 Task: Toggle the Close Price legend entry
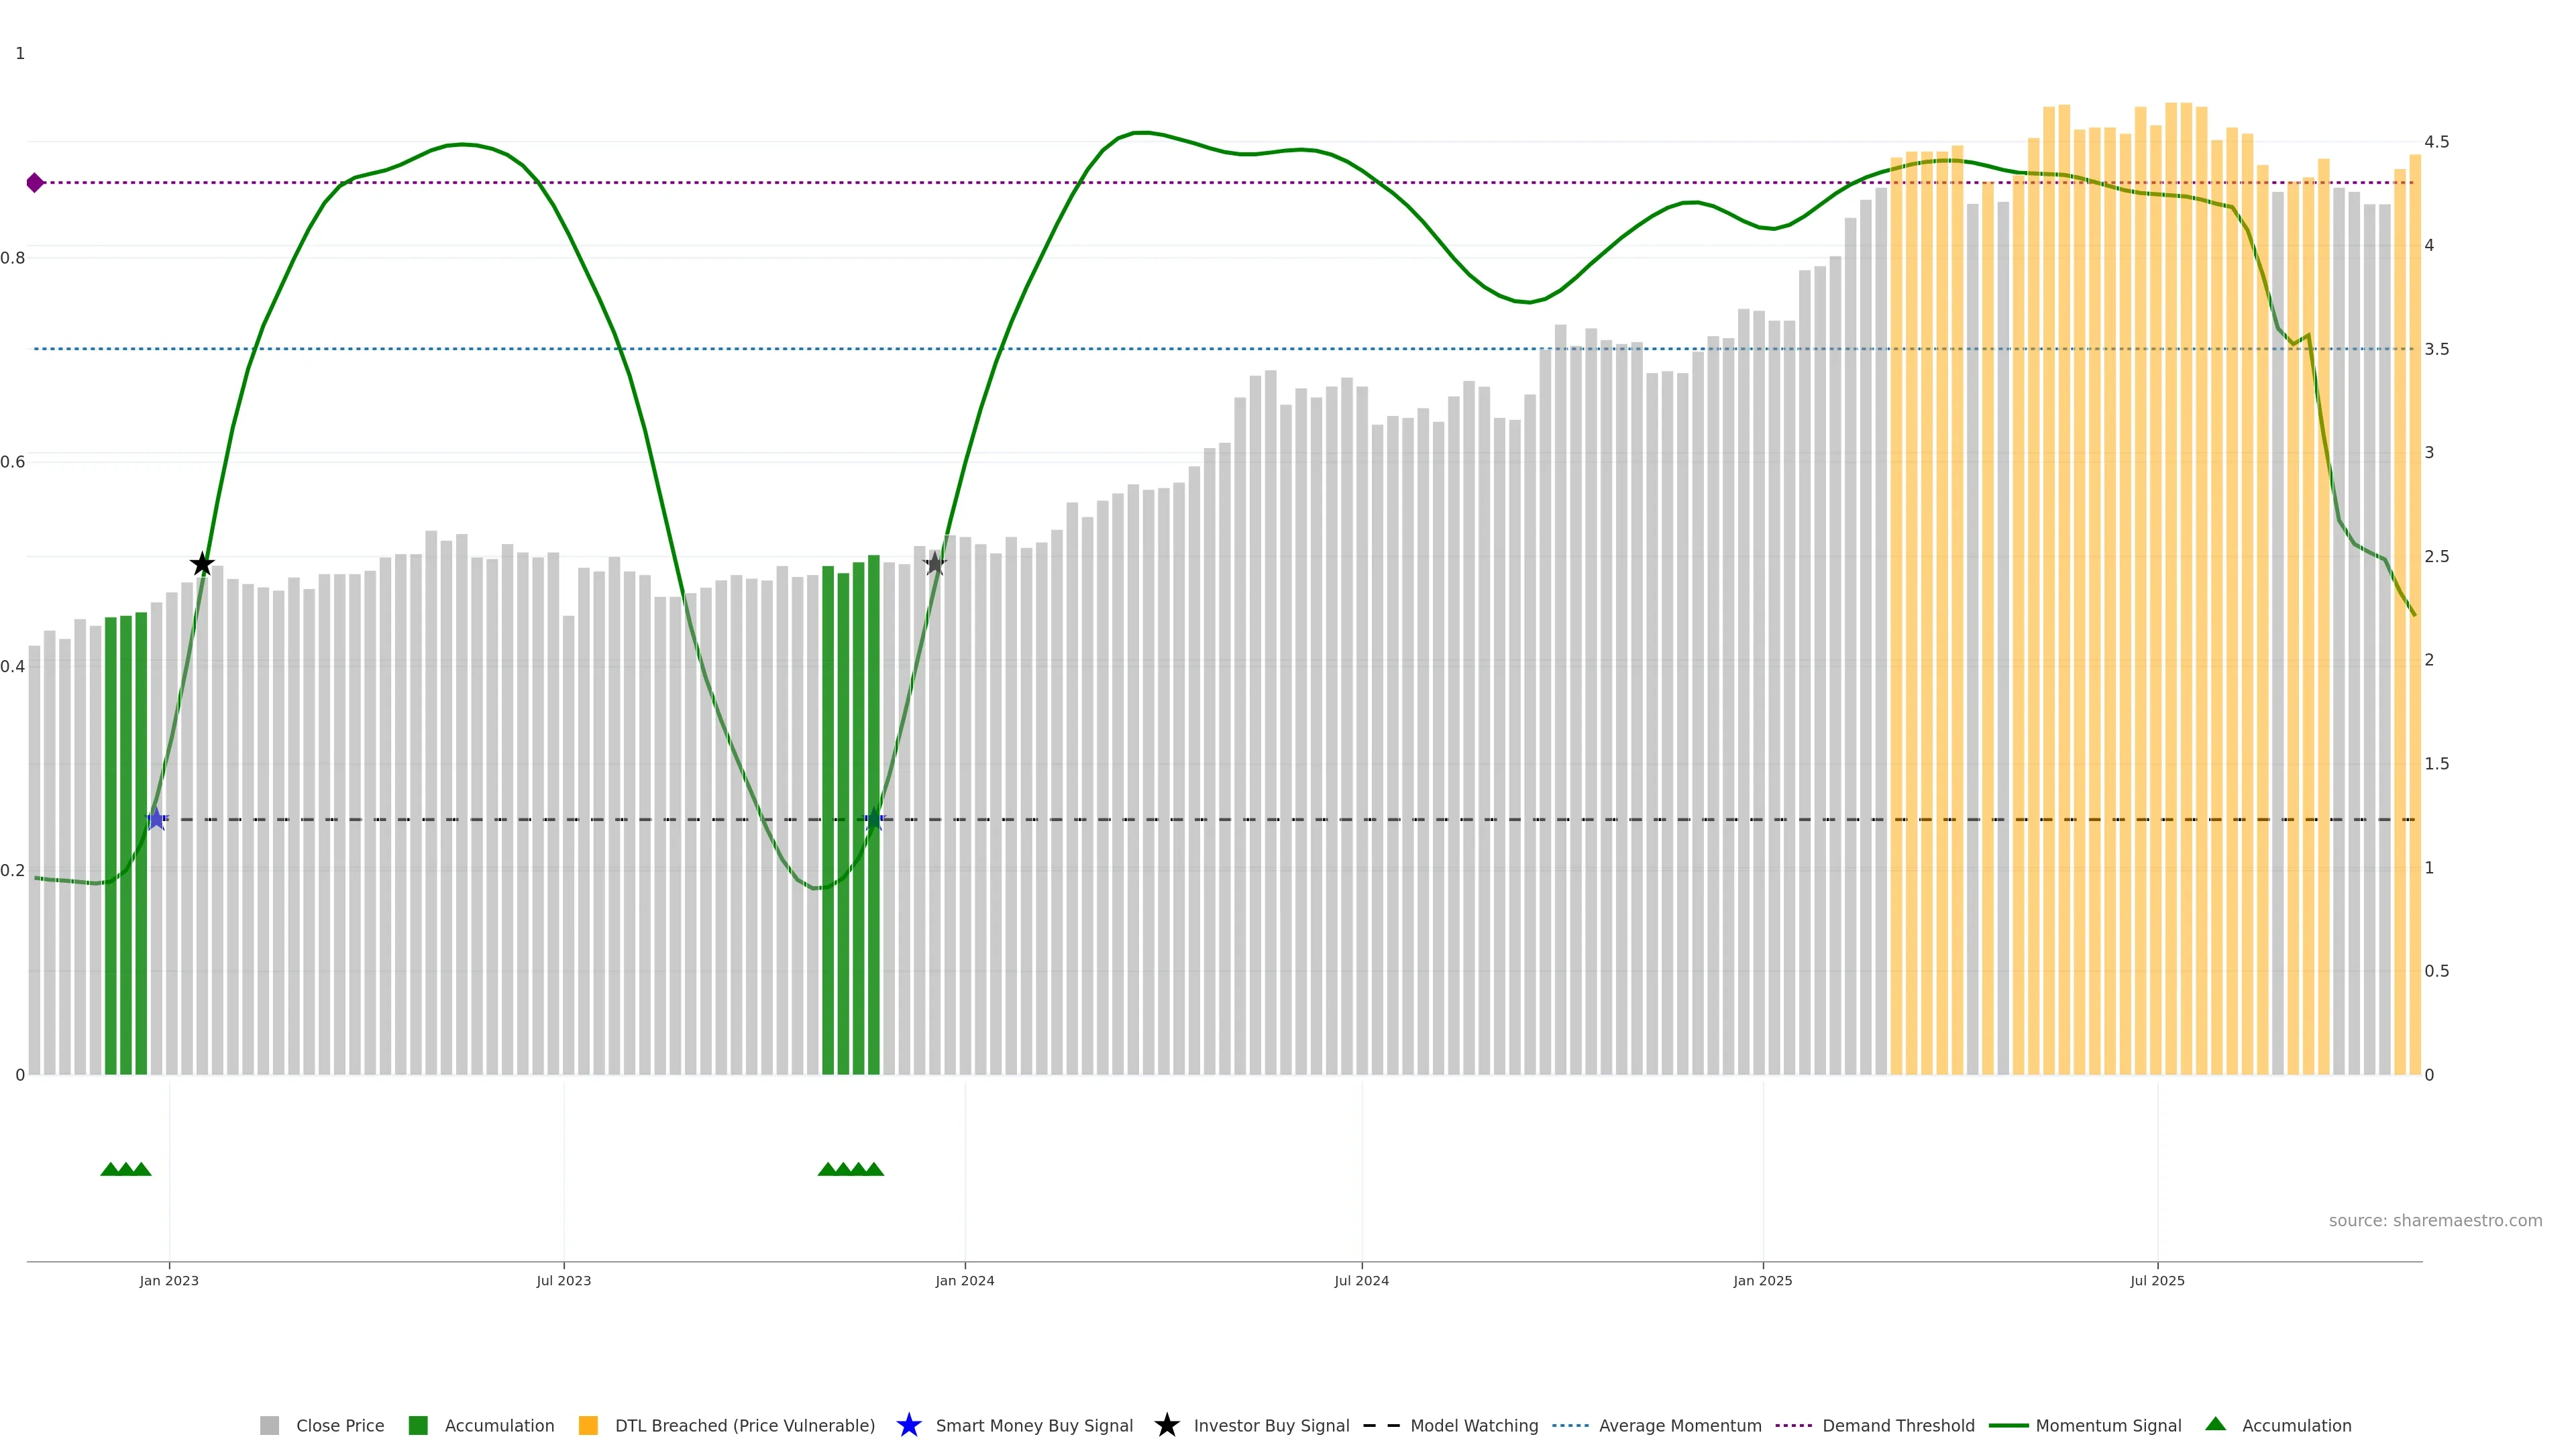340,1426
